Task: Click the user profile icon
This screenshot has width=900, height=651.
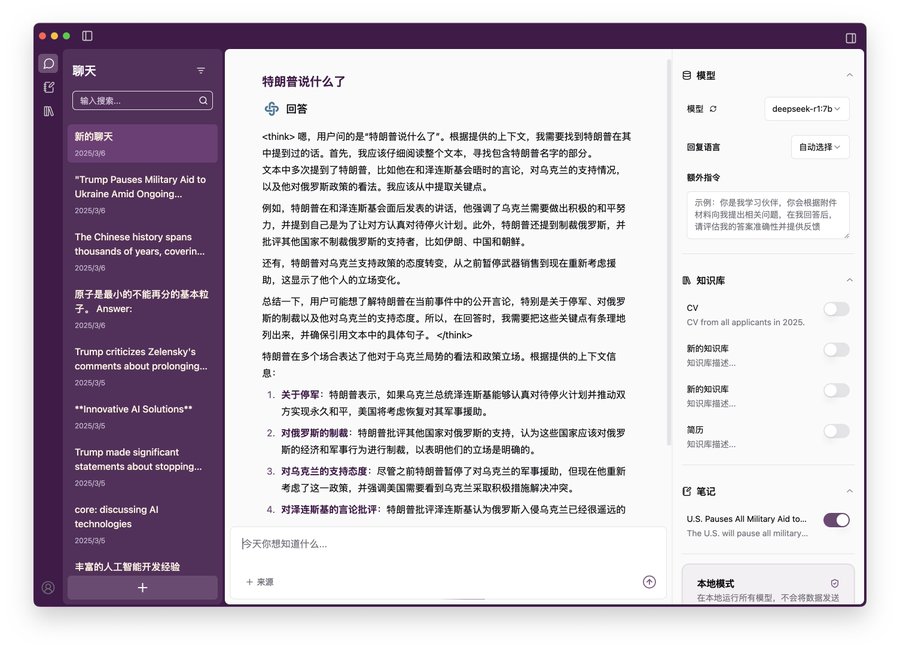Action: [48, 588]
